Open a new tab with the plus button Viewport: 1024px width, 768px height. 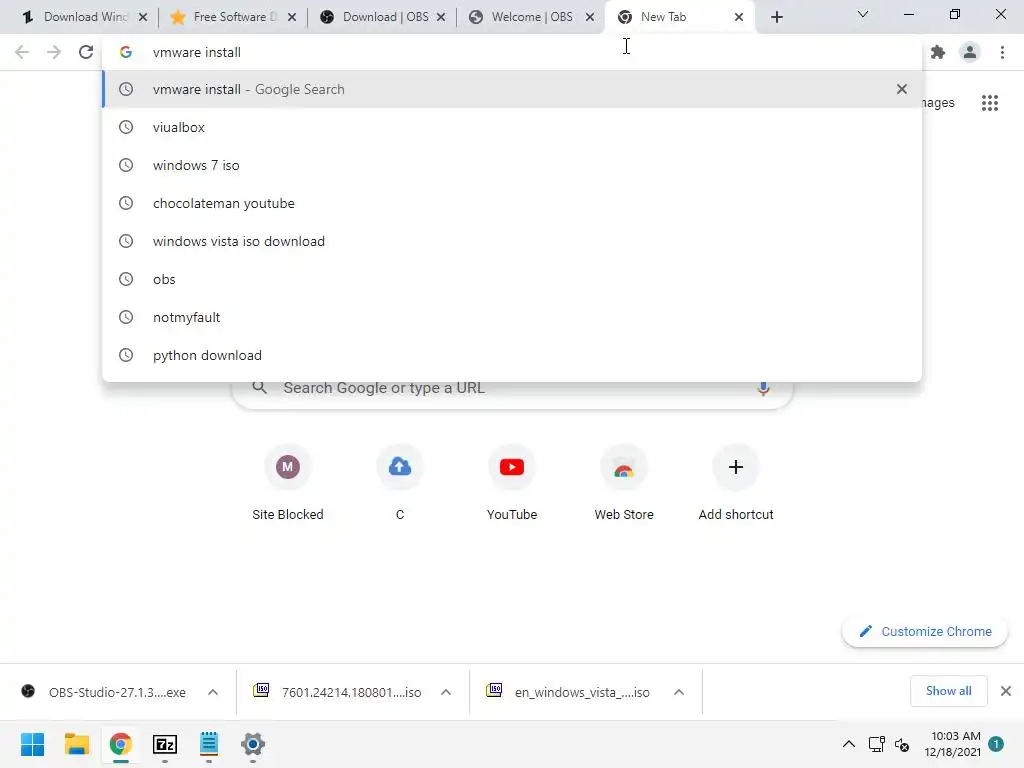point(776,17)
